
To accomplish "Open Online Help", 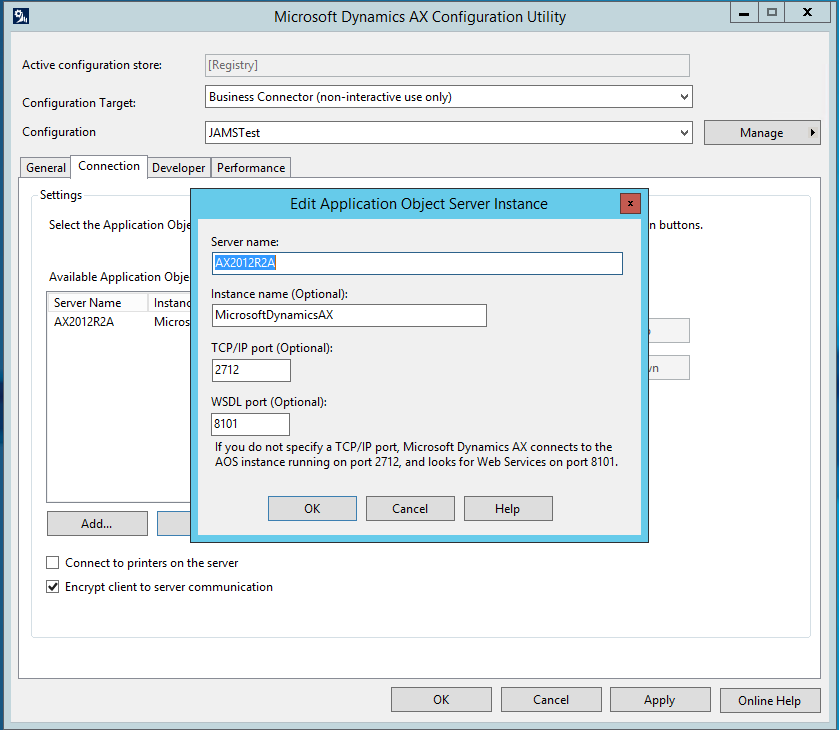I will pyautogui.click(x=769, y=700).
